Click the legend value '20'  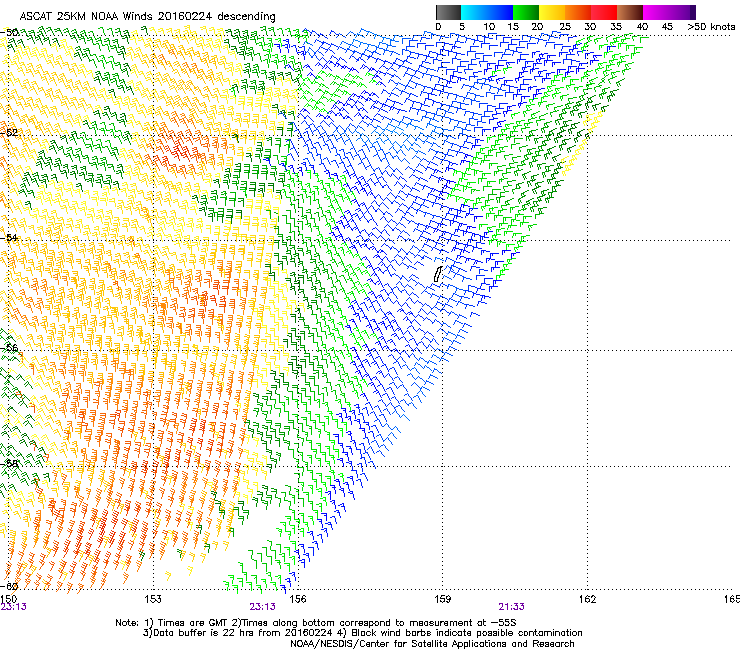537,26
